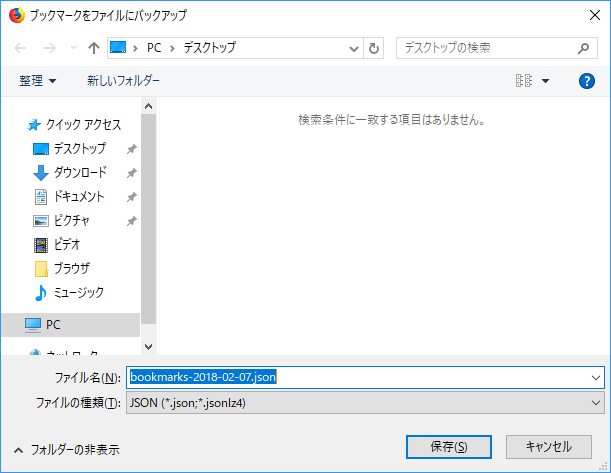Click the monitor icon in address bar

[x=118, y=48]
